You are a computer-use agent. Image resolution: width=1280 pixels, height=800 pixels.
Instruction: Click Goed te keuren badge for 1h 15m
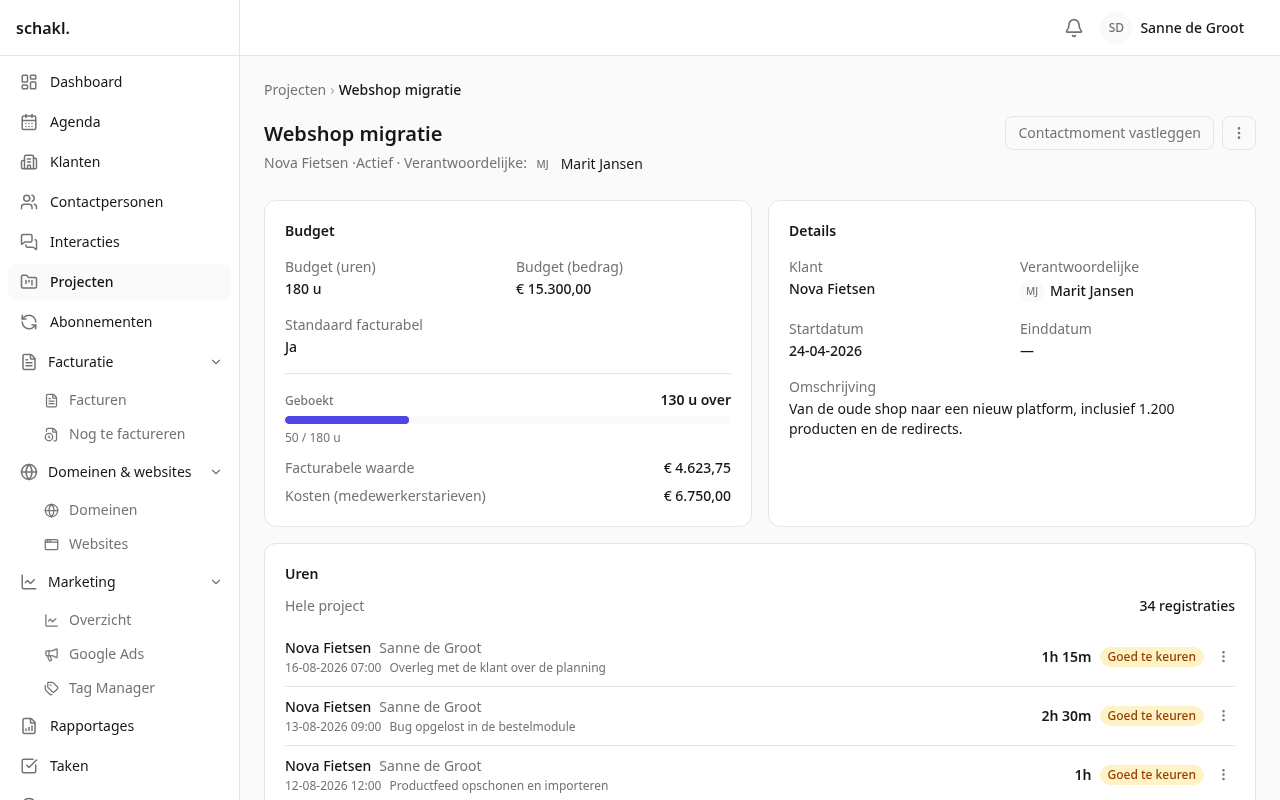point(1152,657)
